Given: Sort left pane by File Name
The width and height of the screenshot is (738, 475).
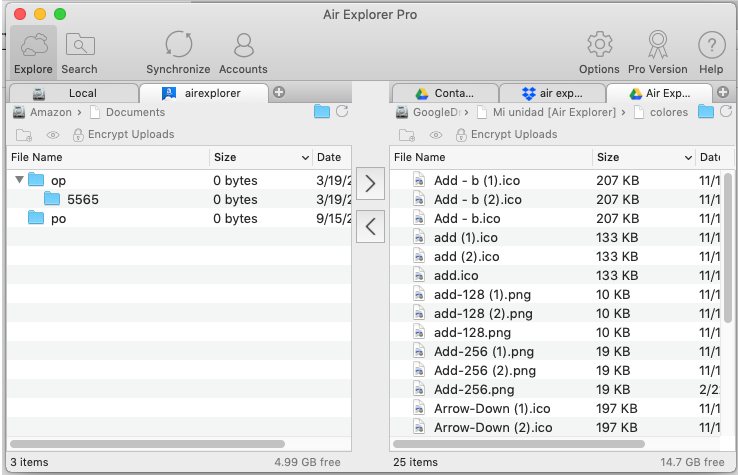Looking at the screenshot, I should coord(108,157).
